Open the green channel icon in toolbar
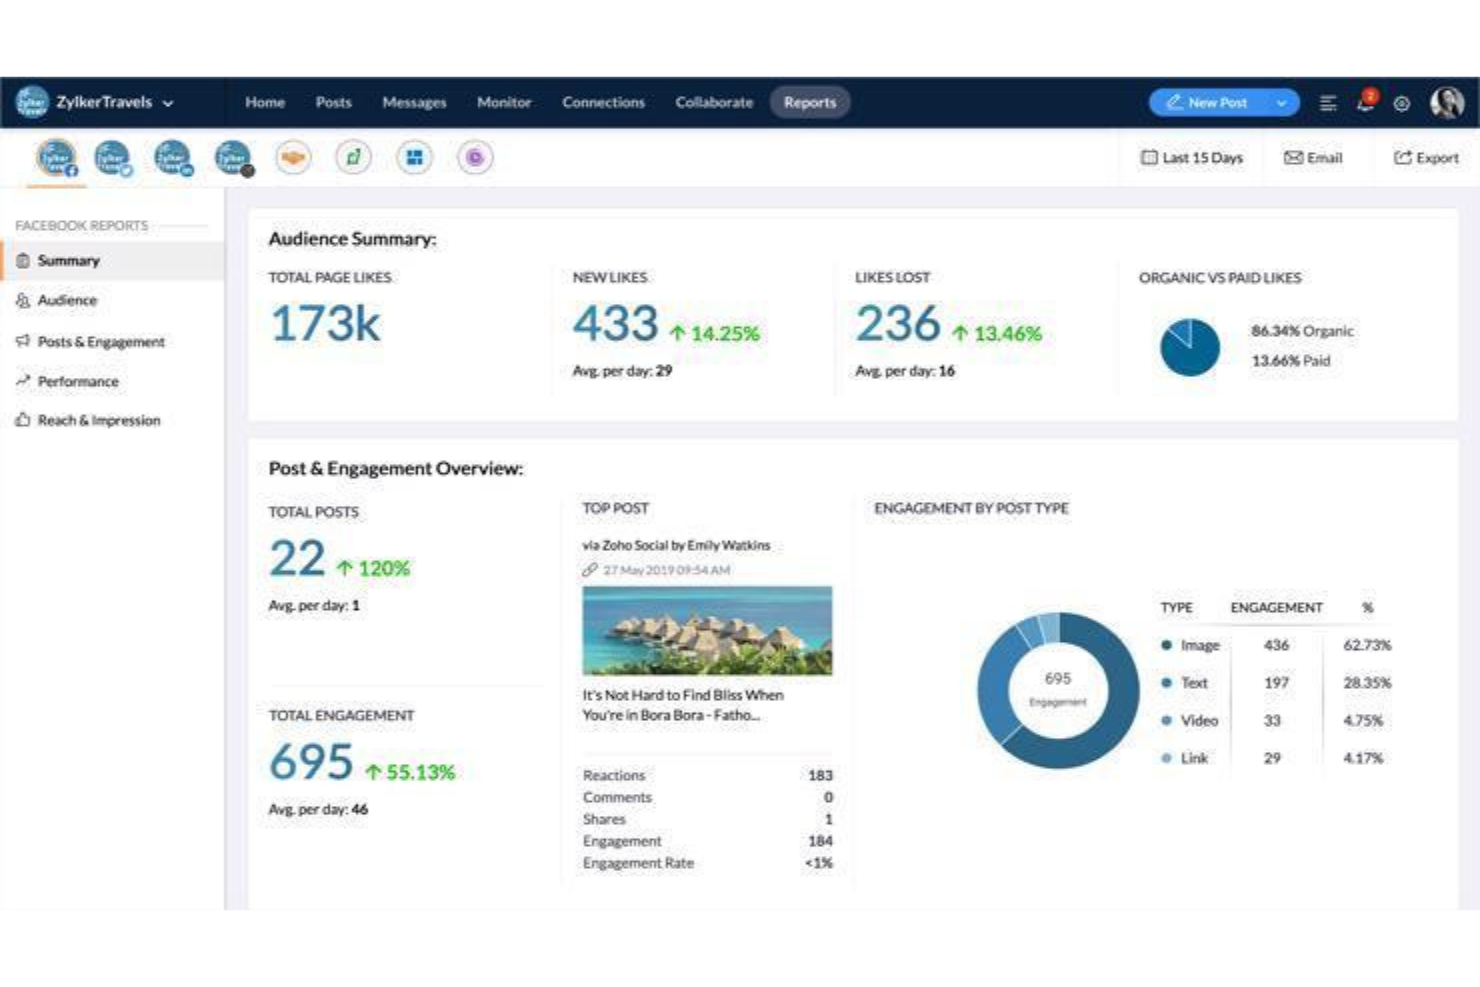 click(x=354, y=157)
